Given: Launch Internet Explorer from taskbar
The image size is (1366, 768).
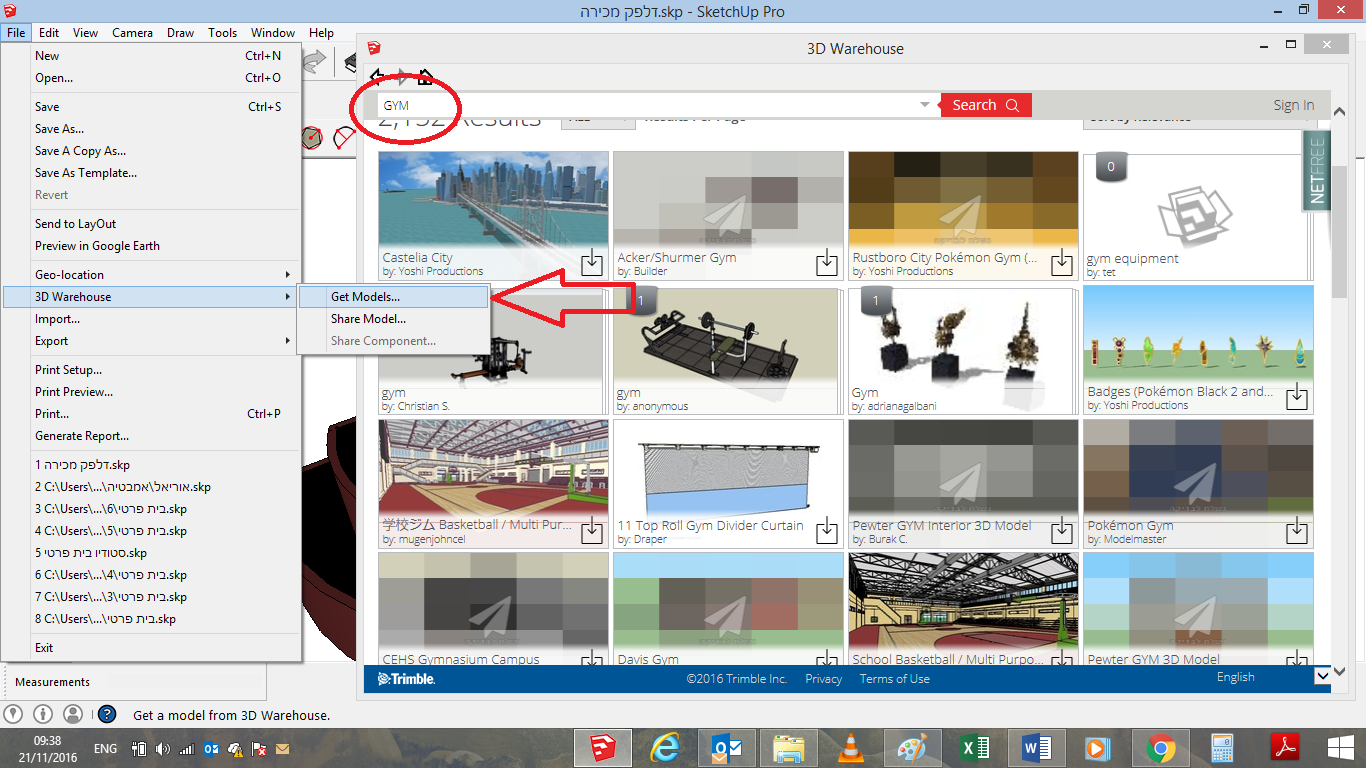Looking at the screenshot, I should (665, 748).
